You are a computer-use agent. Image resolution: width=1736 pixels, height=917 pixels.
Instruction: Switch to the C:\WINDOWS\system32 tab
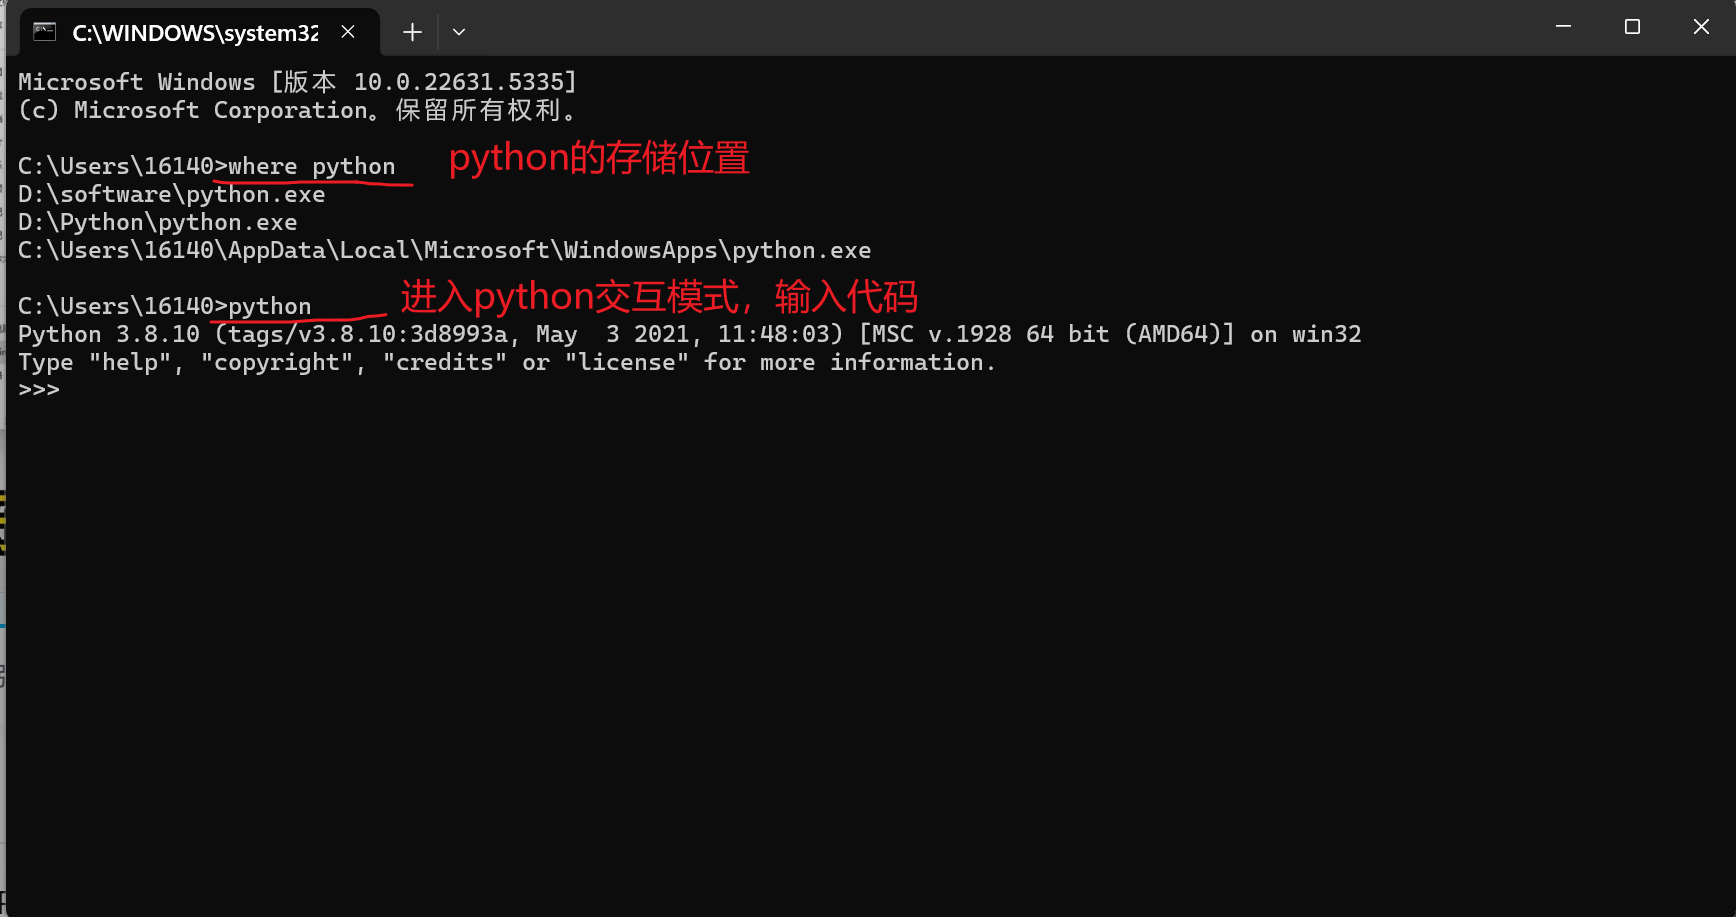195,32
